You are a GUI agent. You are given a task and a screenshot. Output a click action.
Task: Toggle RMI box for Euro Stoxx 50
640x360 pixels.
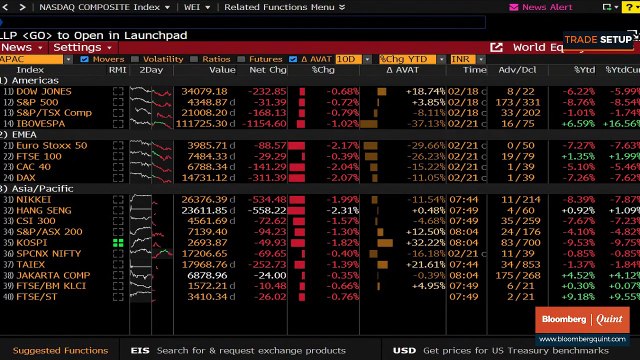(x=118, y=145)
